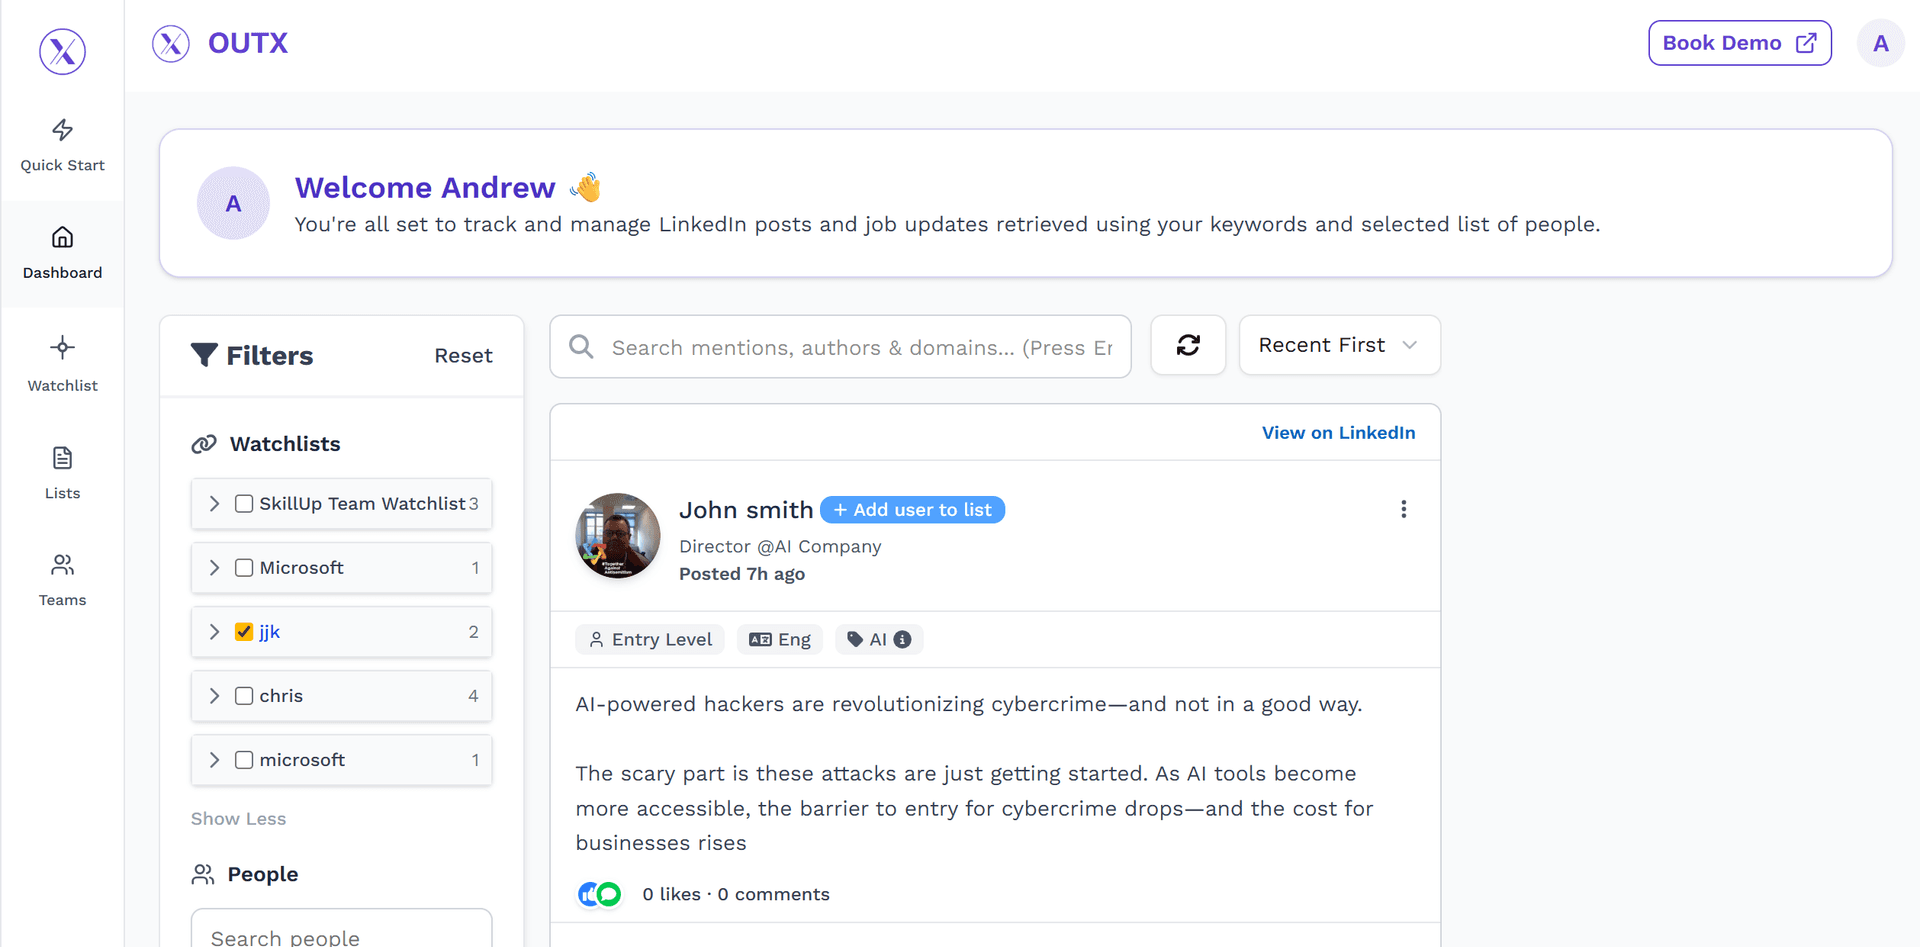Refresh the mentions feed
1920x947 pixels.
click(1188, 345)
